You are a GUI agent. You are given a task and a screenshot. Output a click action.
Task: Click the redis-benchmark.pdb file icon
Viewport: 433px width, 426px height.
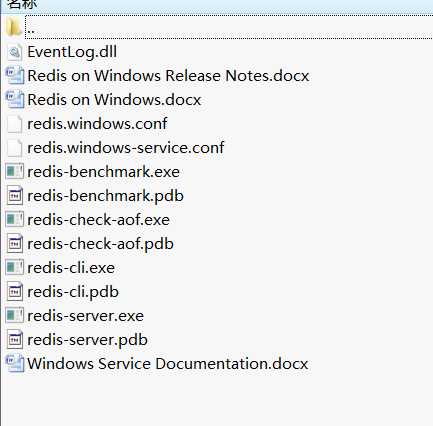[15, 196]
